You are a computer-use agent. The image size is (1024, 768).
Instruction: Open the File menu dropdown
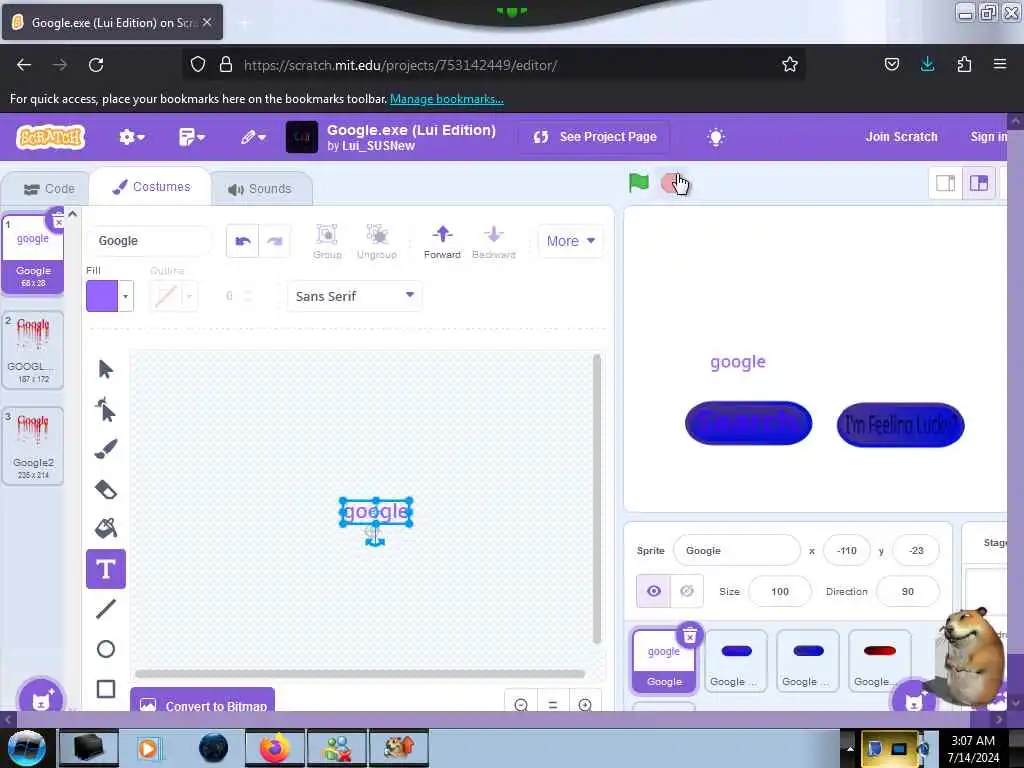[x=191, y=137]
